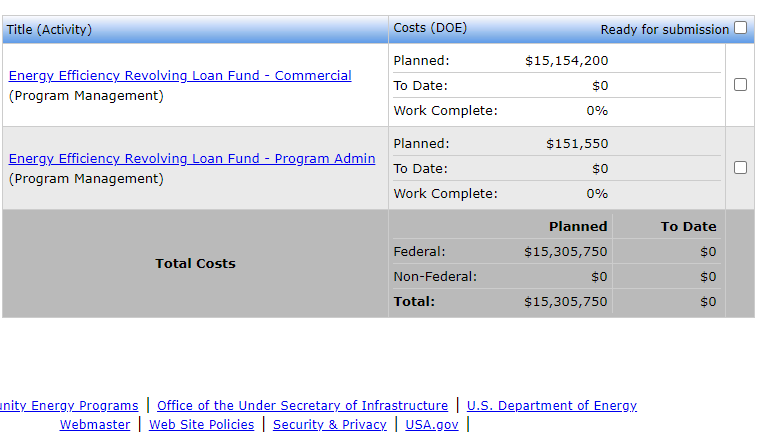Select the $151,550 planned cost value
This screenshot has height=443, width=767.
tap(576, 144)
